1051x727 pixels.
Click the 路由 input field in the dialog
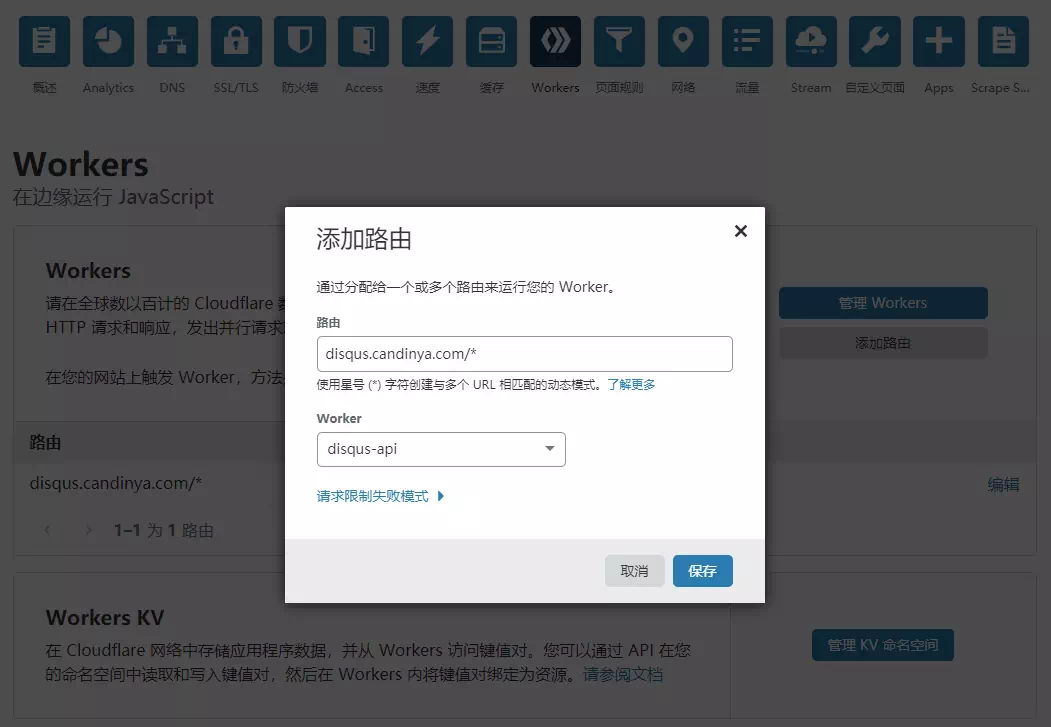(x=524, y=354)
